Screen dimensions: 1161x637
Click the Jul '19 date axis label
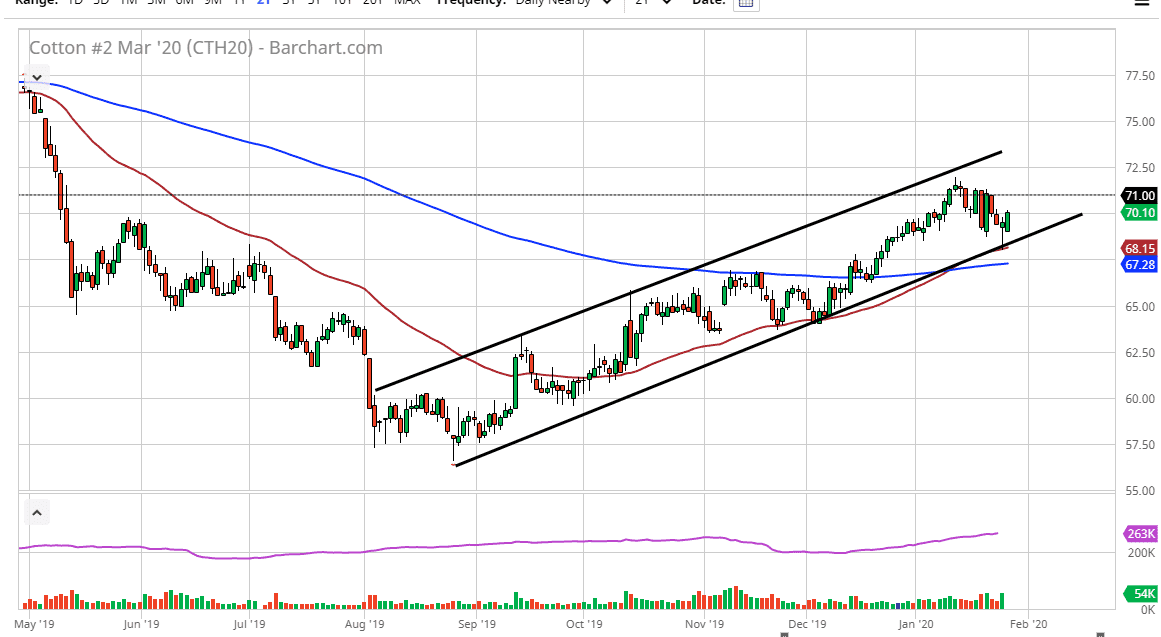249,624
